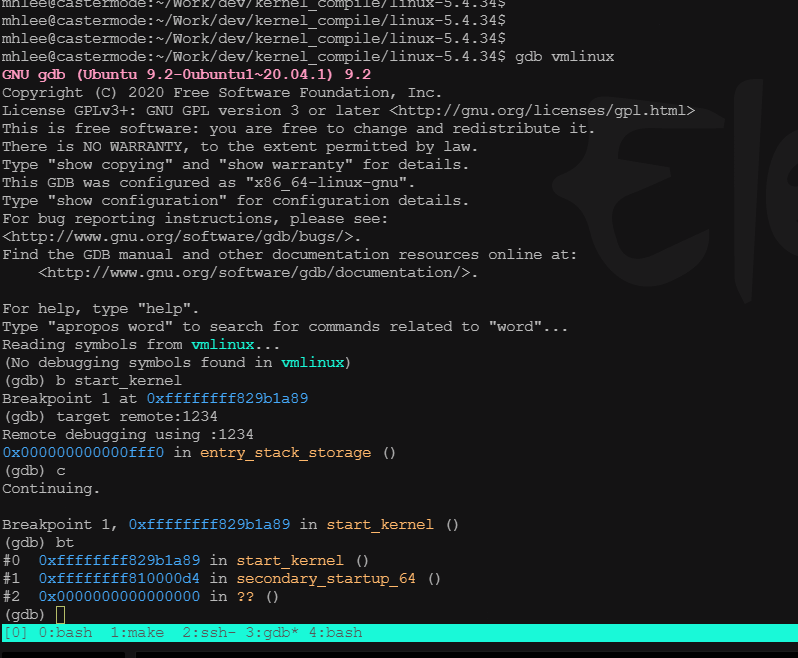Switch to tmux window 4:bash

(x=335, y=633)
